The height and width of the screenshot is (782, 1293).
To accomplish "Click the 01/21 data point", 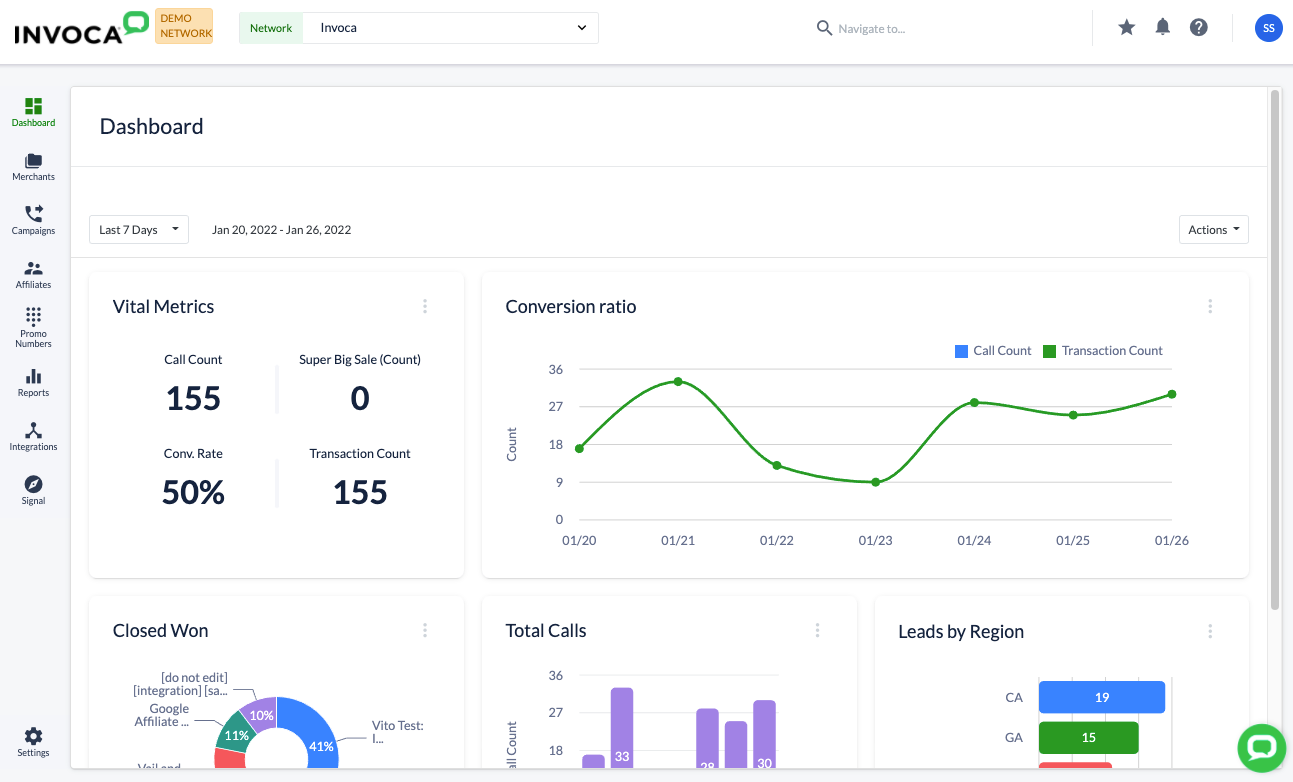I will (x=678, y=381).
